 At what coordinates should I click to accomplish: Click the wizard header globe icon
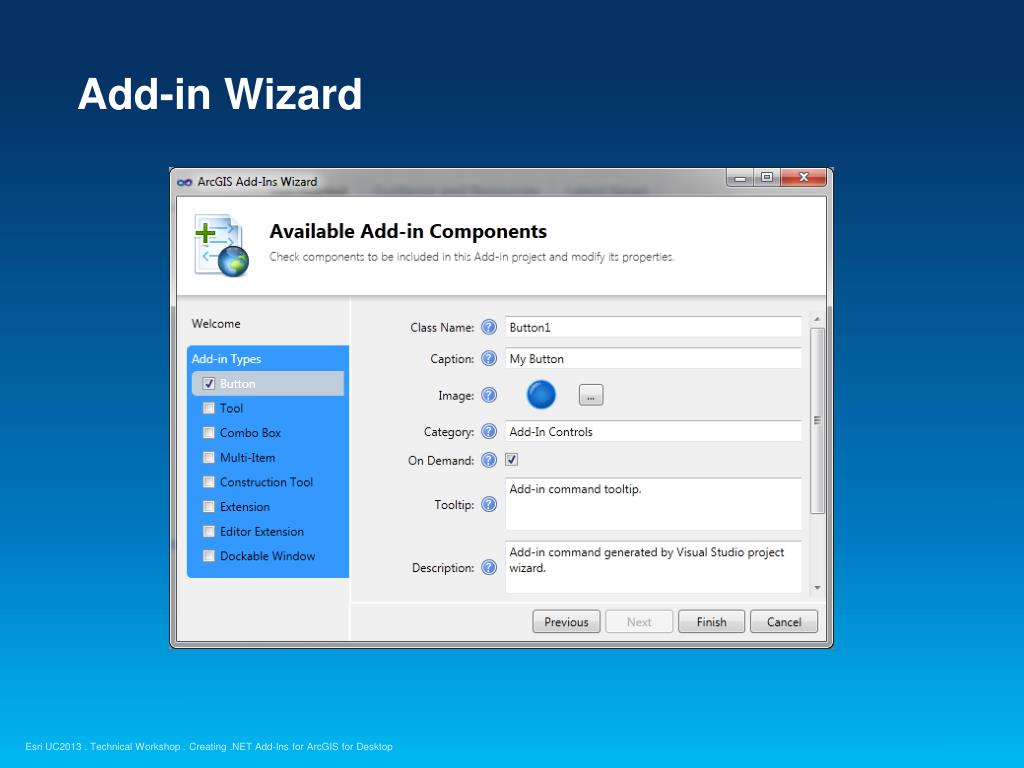(221, 246)
